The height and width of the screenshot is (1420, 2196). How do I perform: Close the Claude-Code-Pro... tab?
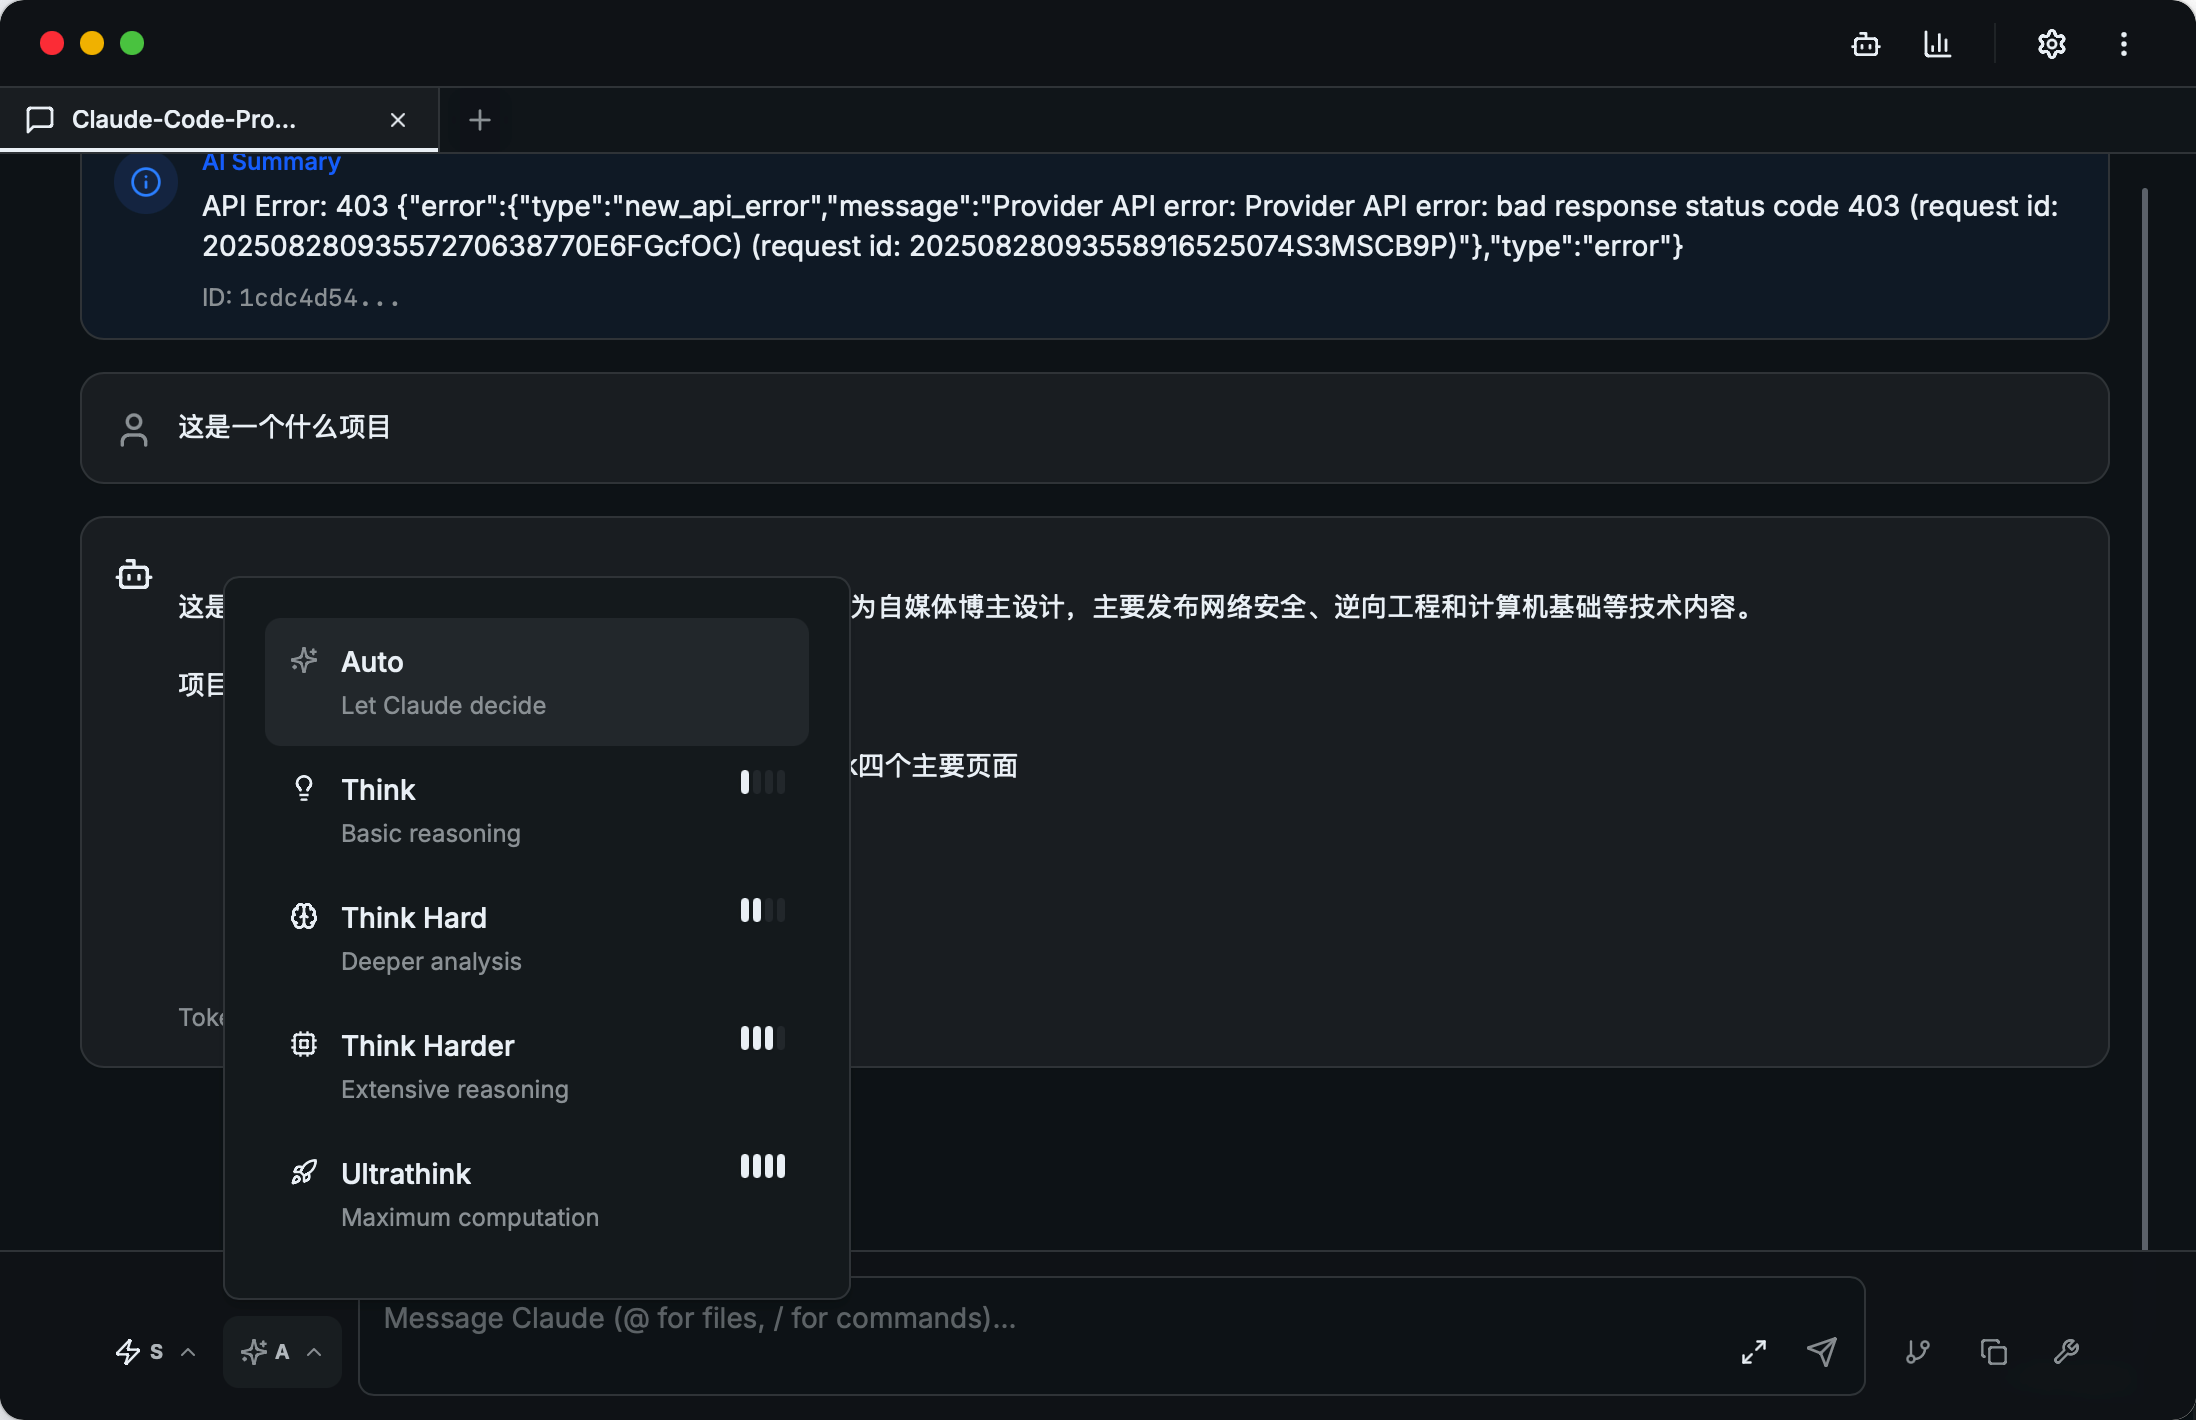point(397,120)
